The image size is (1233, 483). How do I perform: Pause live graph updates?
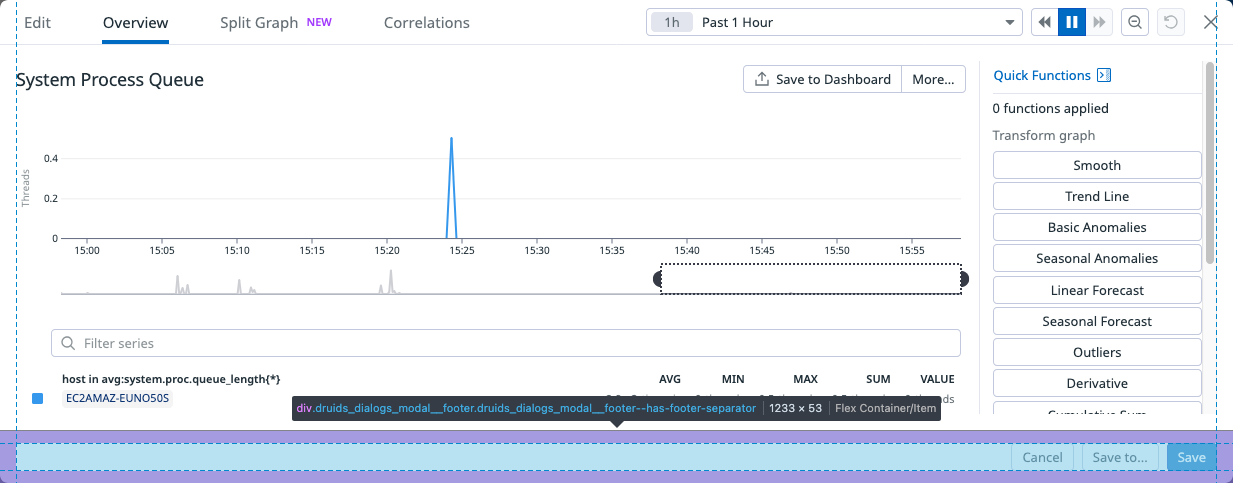click(x=1072, y=22)
